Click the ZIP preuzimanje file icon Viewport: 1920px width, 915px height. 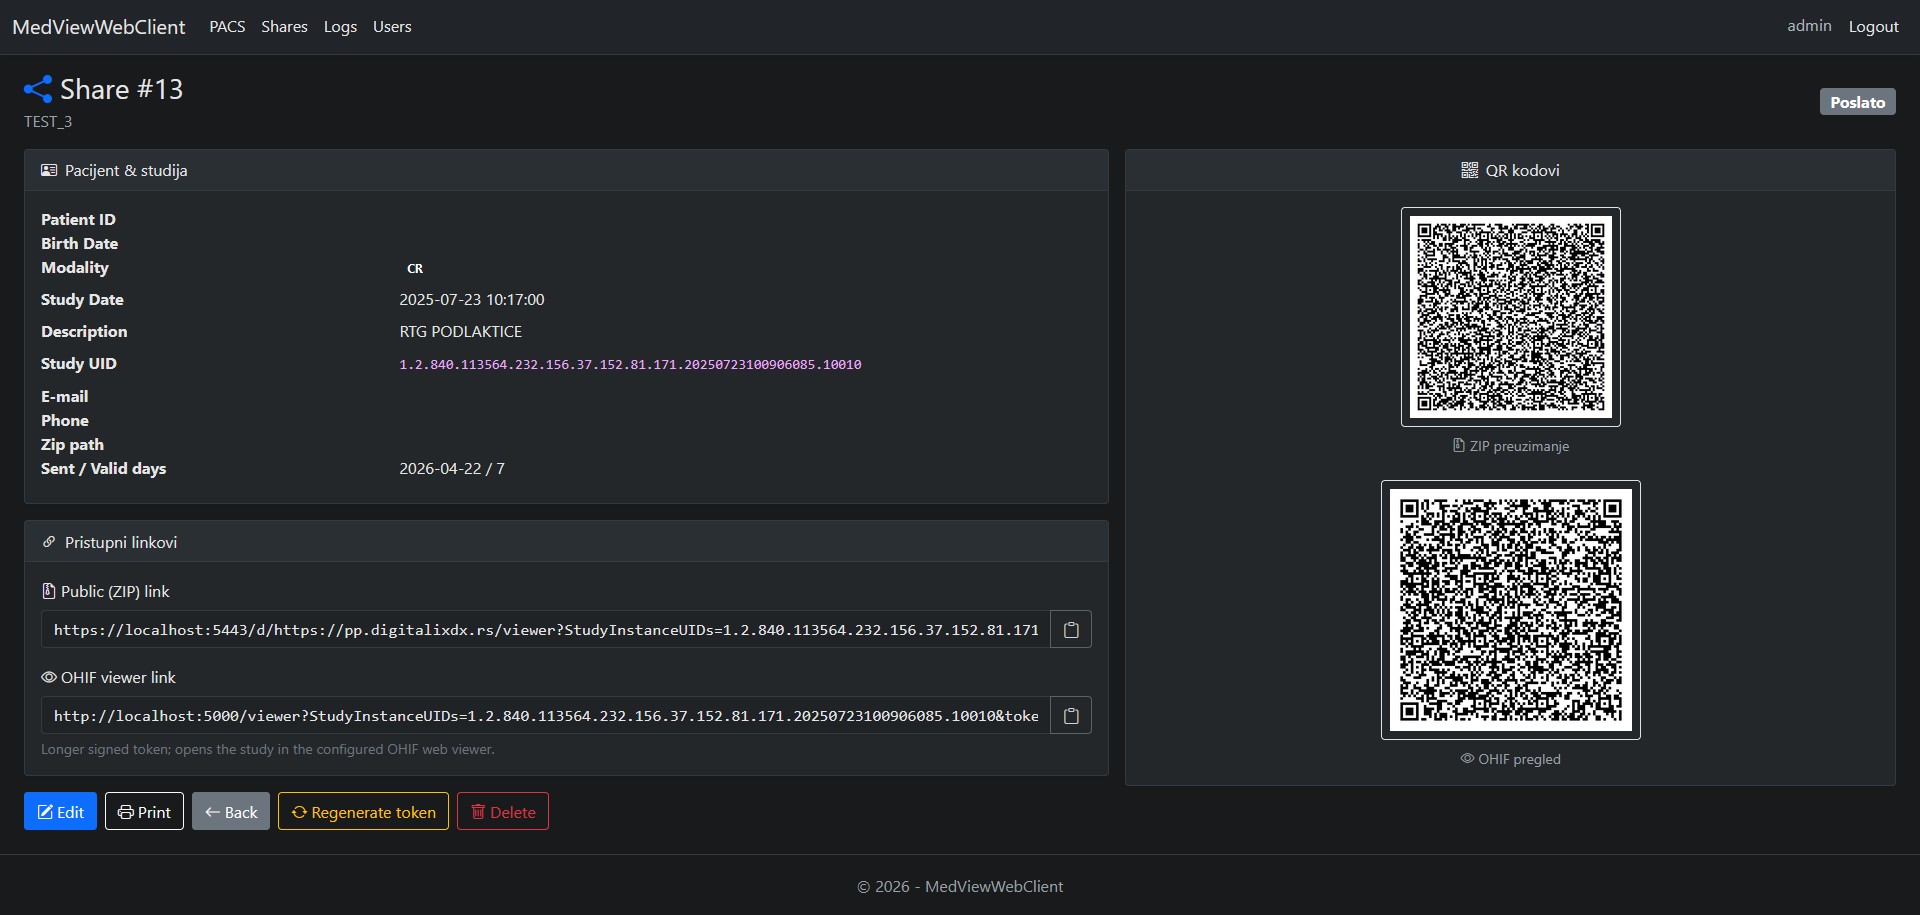click(x=1459, y=445)
